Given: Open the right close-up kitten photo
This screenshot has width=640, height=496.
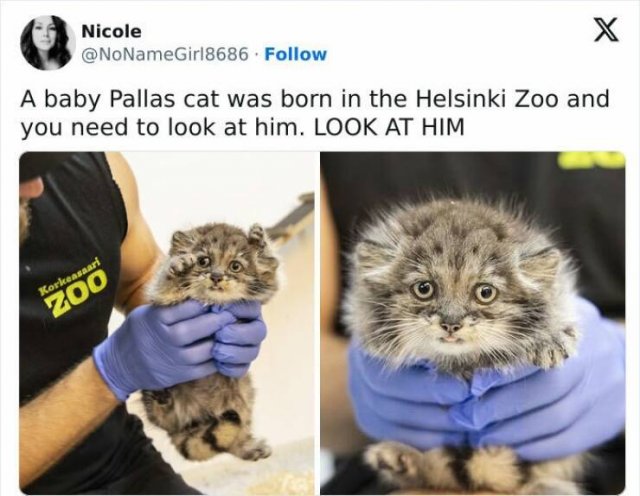Looking at the screenshot, I should pos(473,323).
